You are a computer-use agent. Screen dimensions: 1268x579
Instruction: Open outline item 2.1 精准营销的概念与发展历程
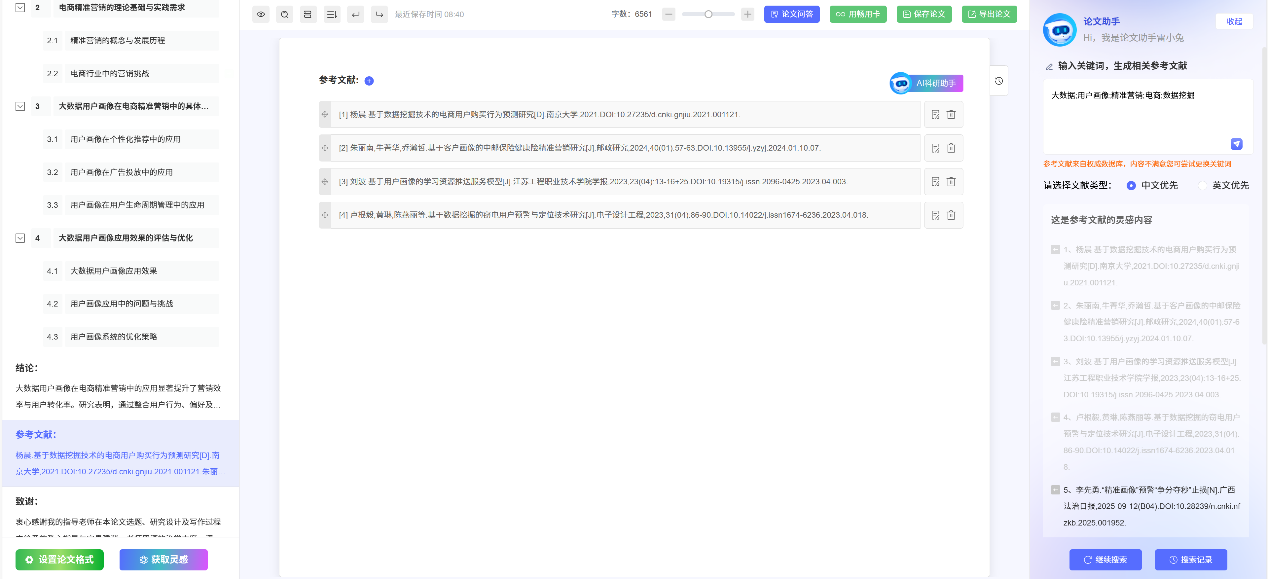(131, 41)
